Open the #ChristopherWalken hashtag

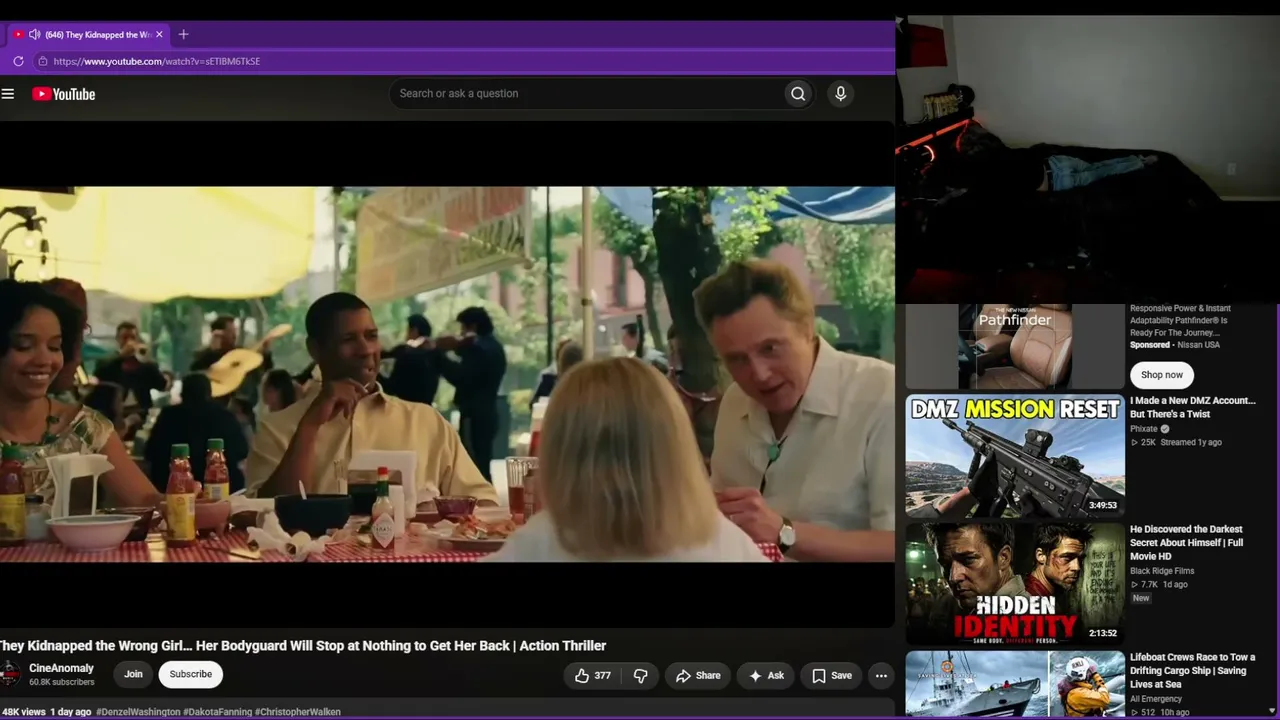click(298, 712)
